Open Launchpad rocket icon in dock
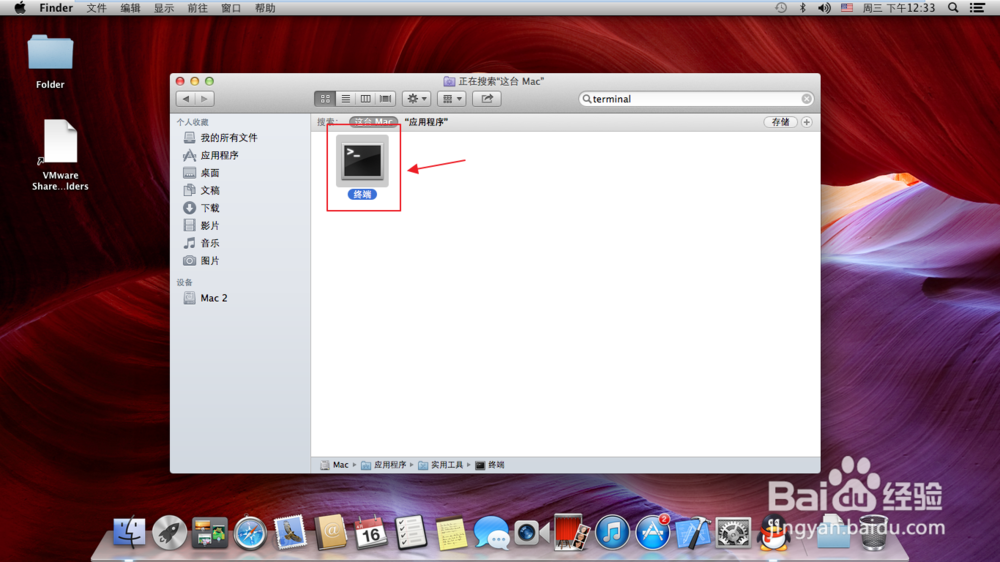1000x562 pixels. [x=170, y=533]
